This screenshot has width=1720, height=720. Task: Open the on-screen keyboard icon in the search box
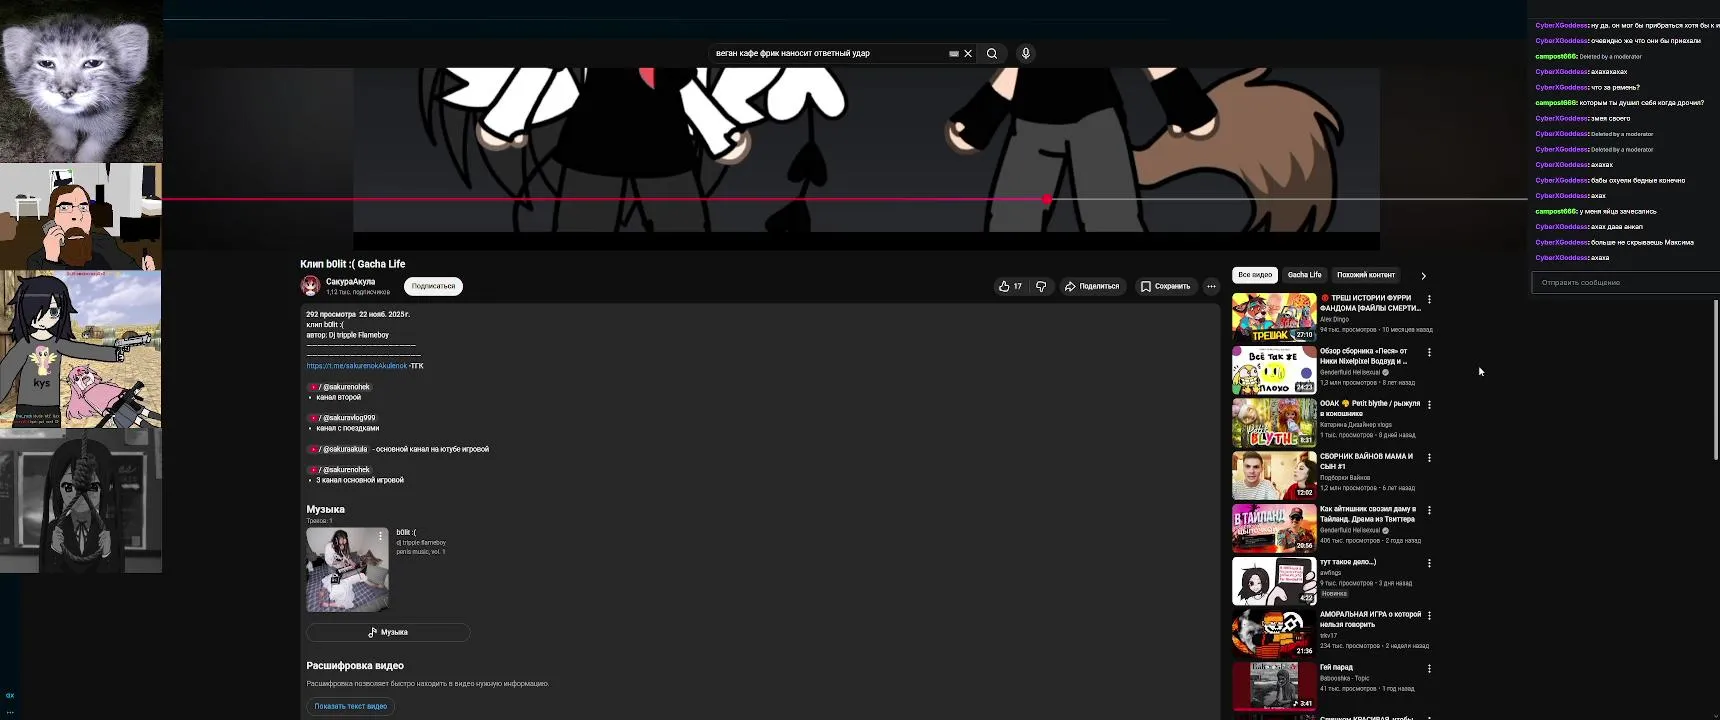click(x=954, y=54)
